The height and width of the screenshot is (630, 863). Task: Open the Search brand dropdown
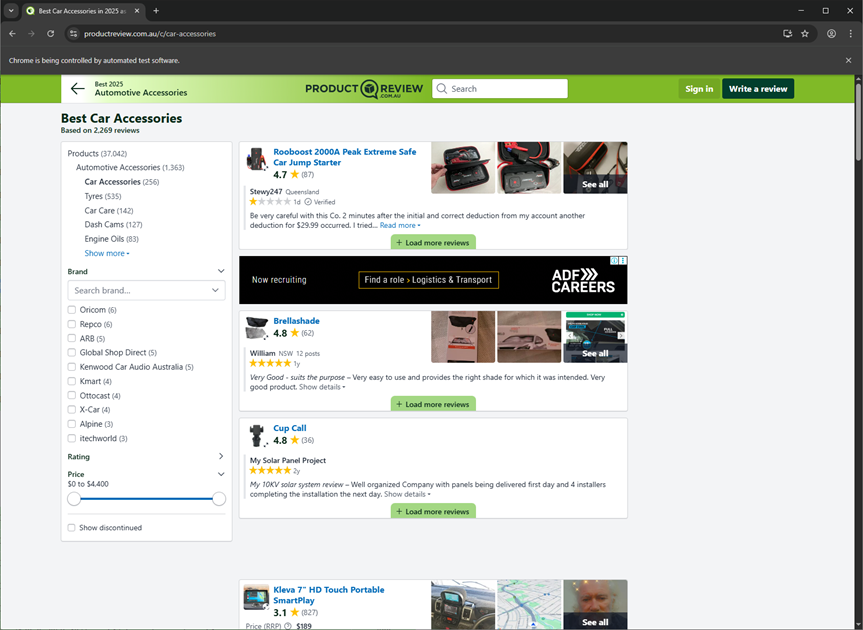(215, 290)
